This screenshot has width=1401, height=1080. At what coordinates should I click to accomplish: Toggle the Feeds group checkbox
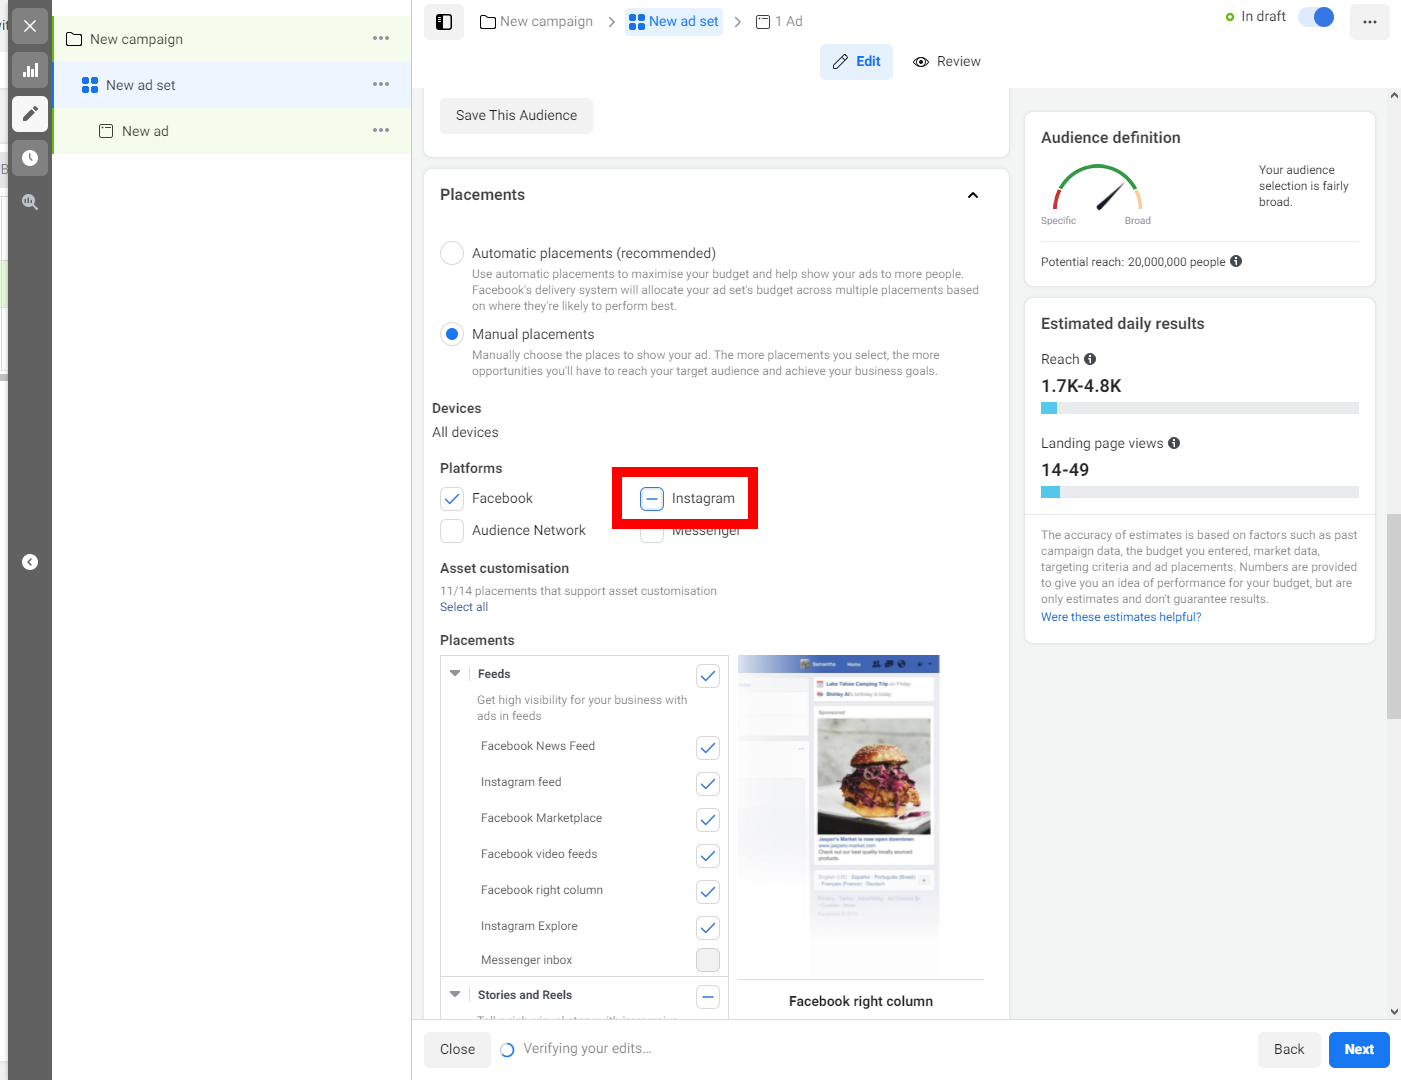[708, 676]
